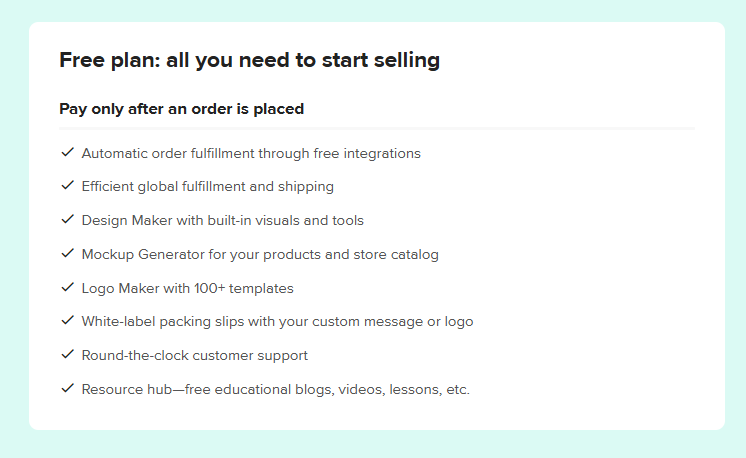Select 'Resource hub—free educational blogs' text

point(275,390)
